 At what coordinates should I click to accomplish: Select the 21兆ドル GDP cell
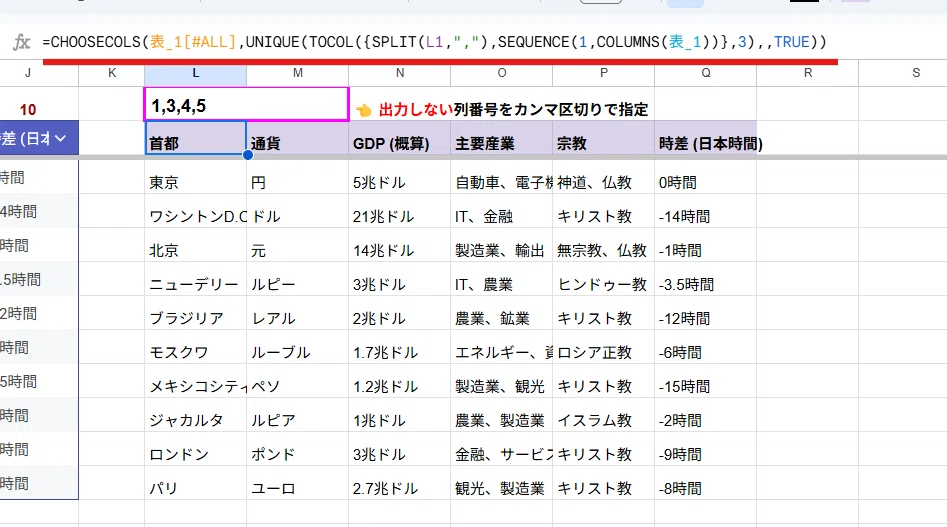click(x=400, y=211)
